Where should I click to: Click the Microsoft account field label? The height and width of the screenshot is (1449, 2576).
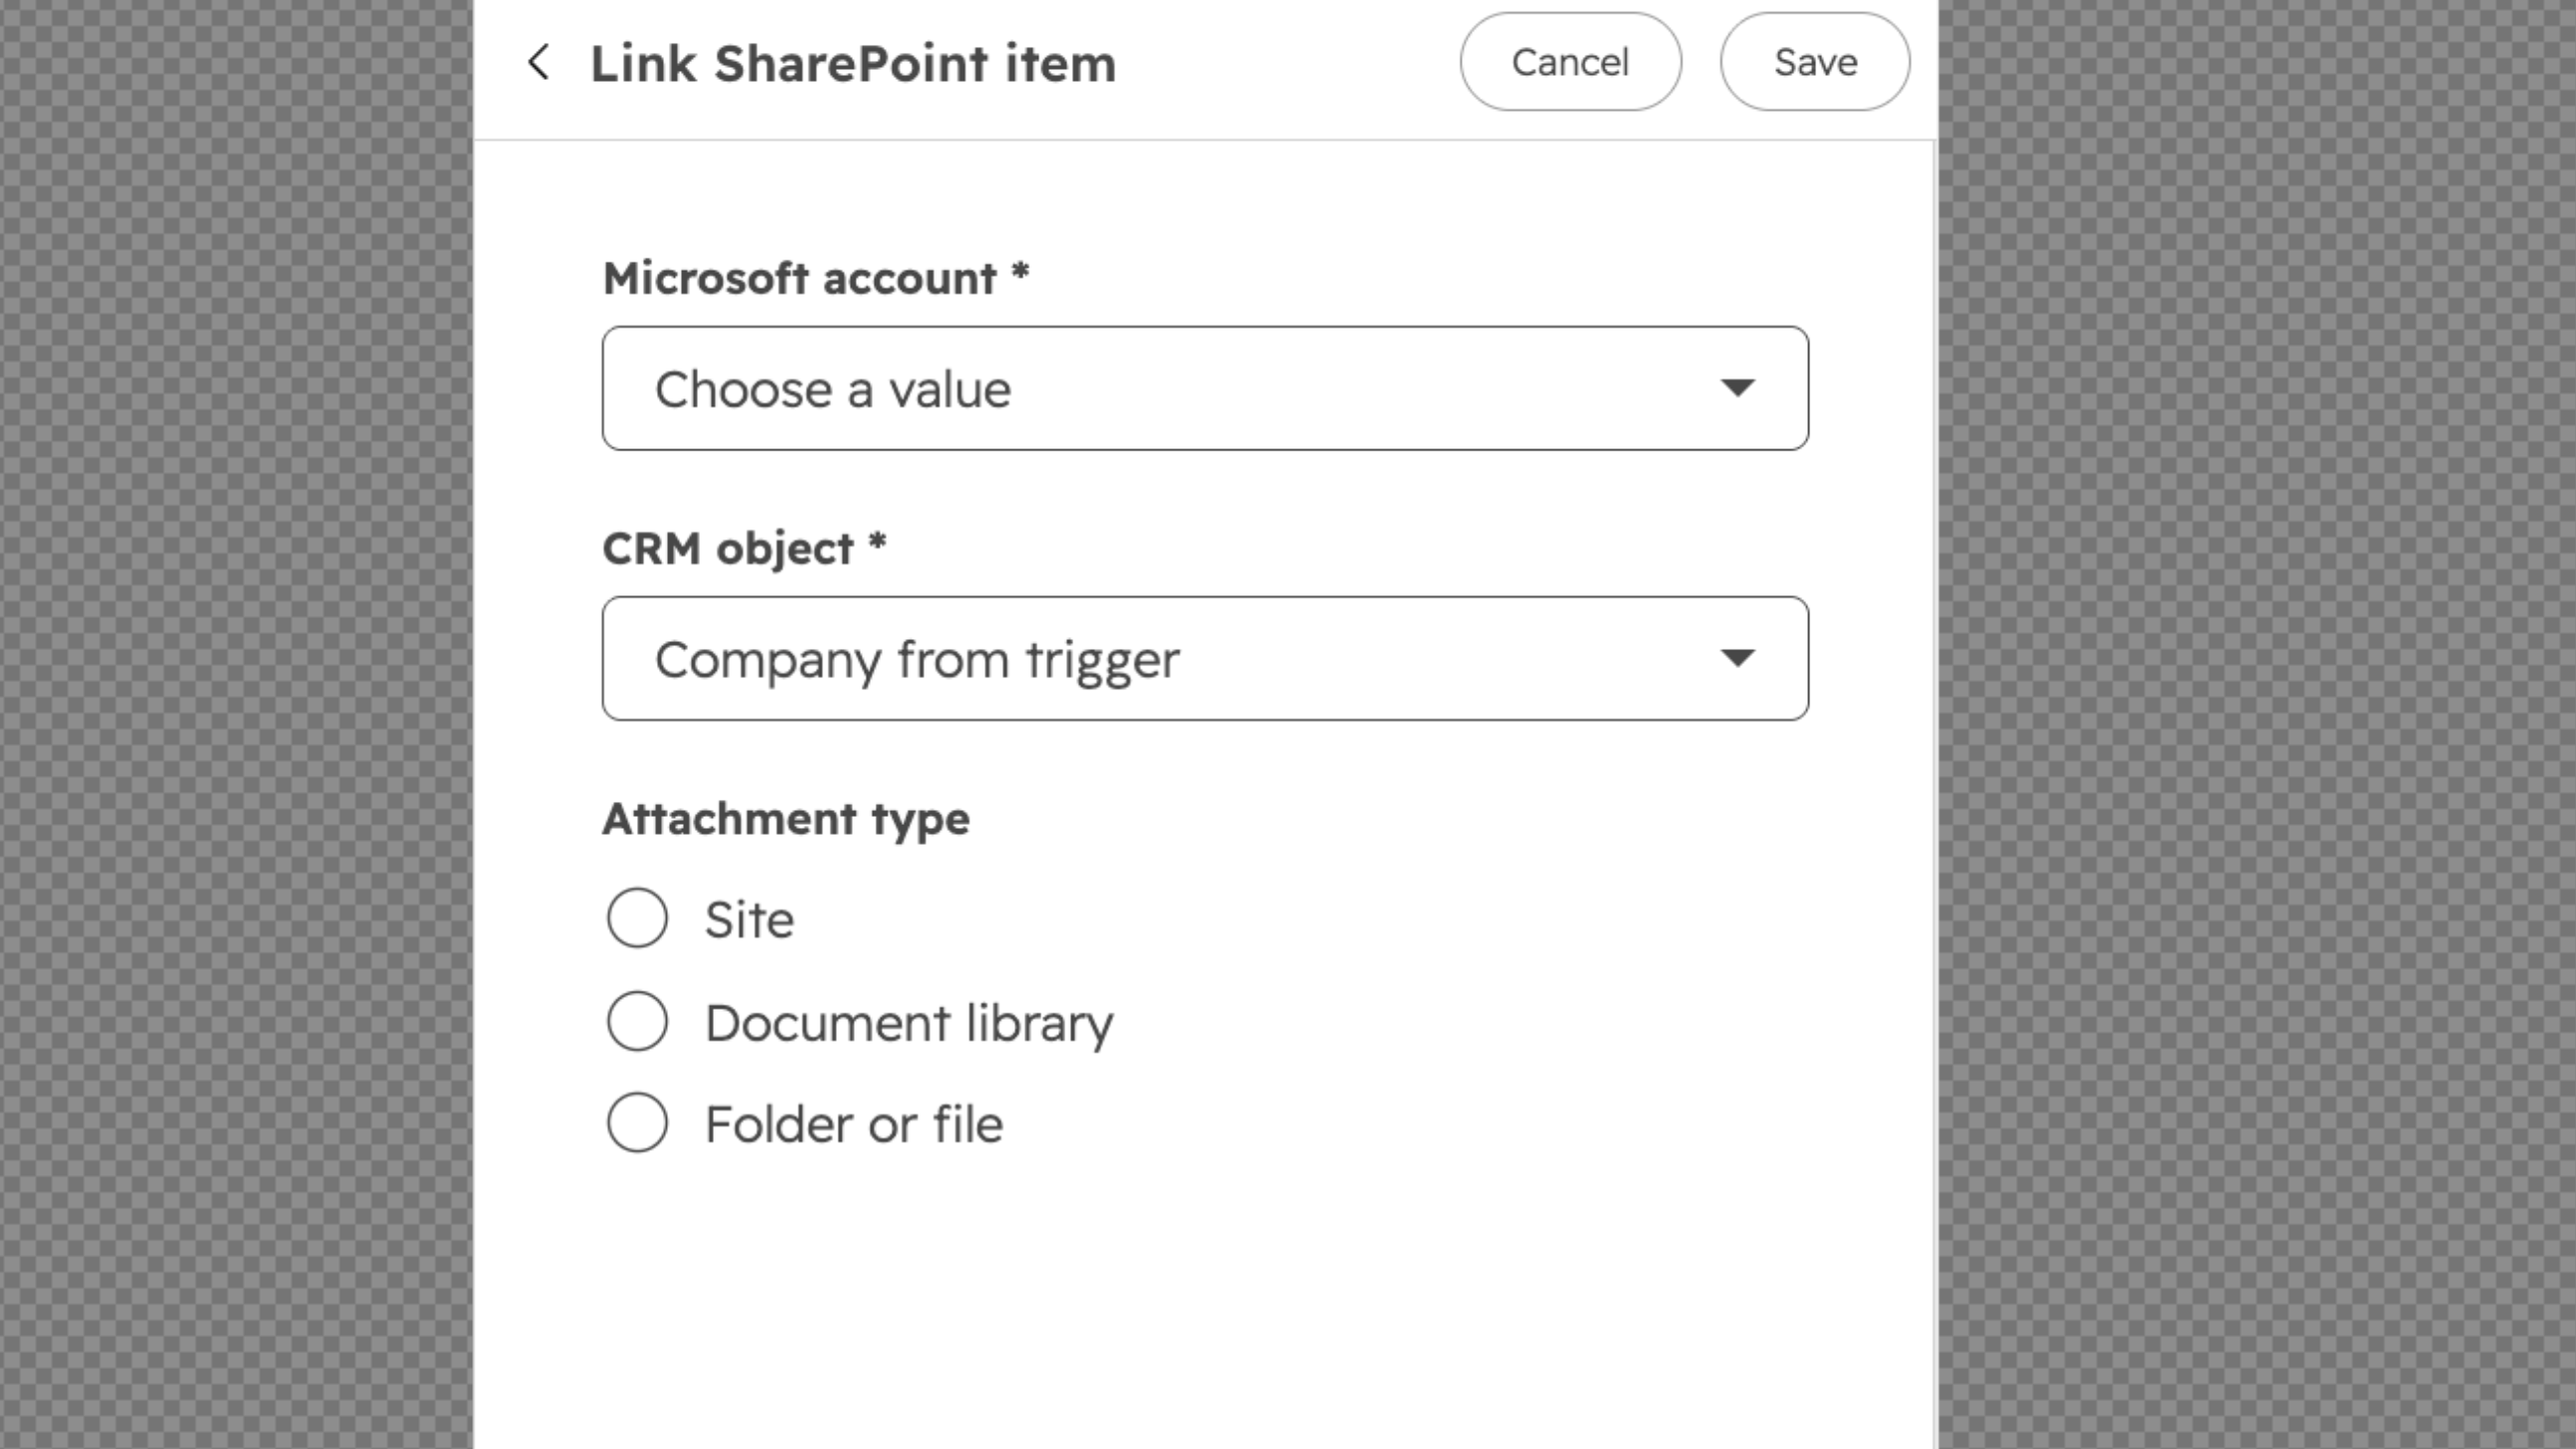[815, 278]
